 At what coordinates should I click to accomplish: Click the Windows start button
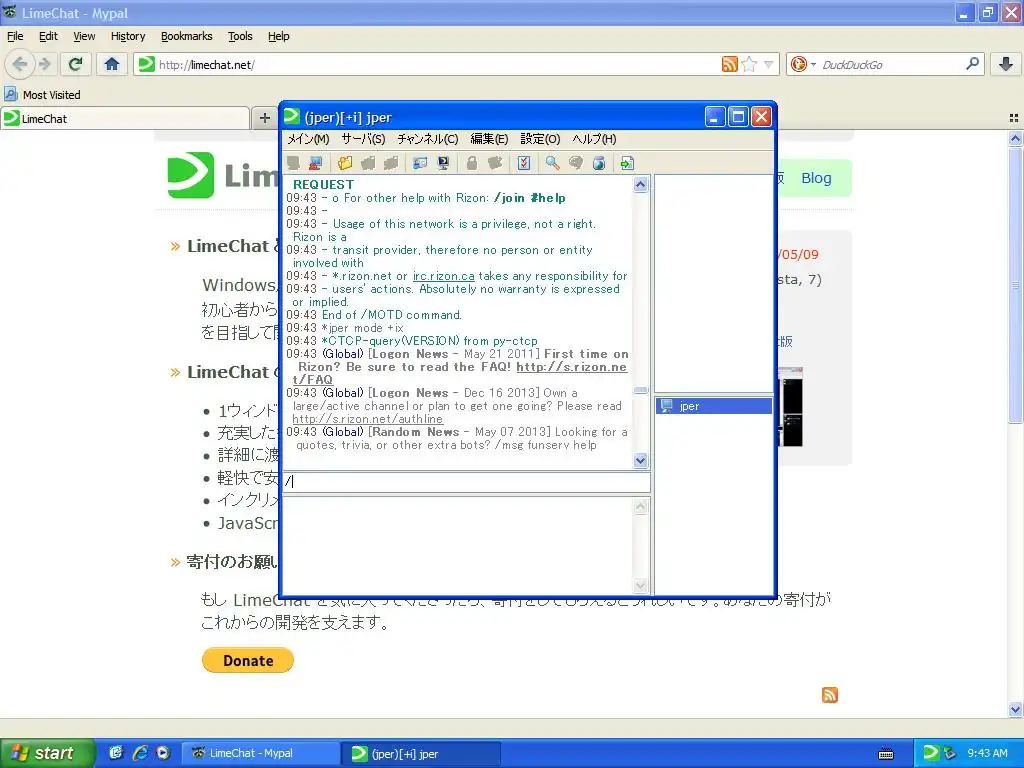pyautogui.click(x=48, y=753)
